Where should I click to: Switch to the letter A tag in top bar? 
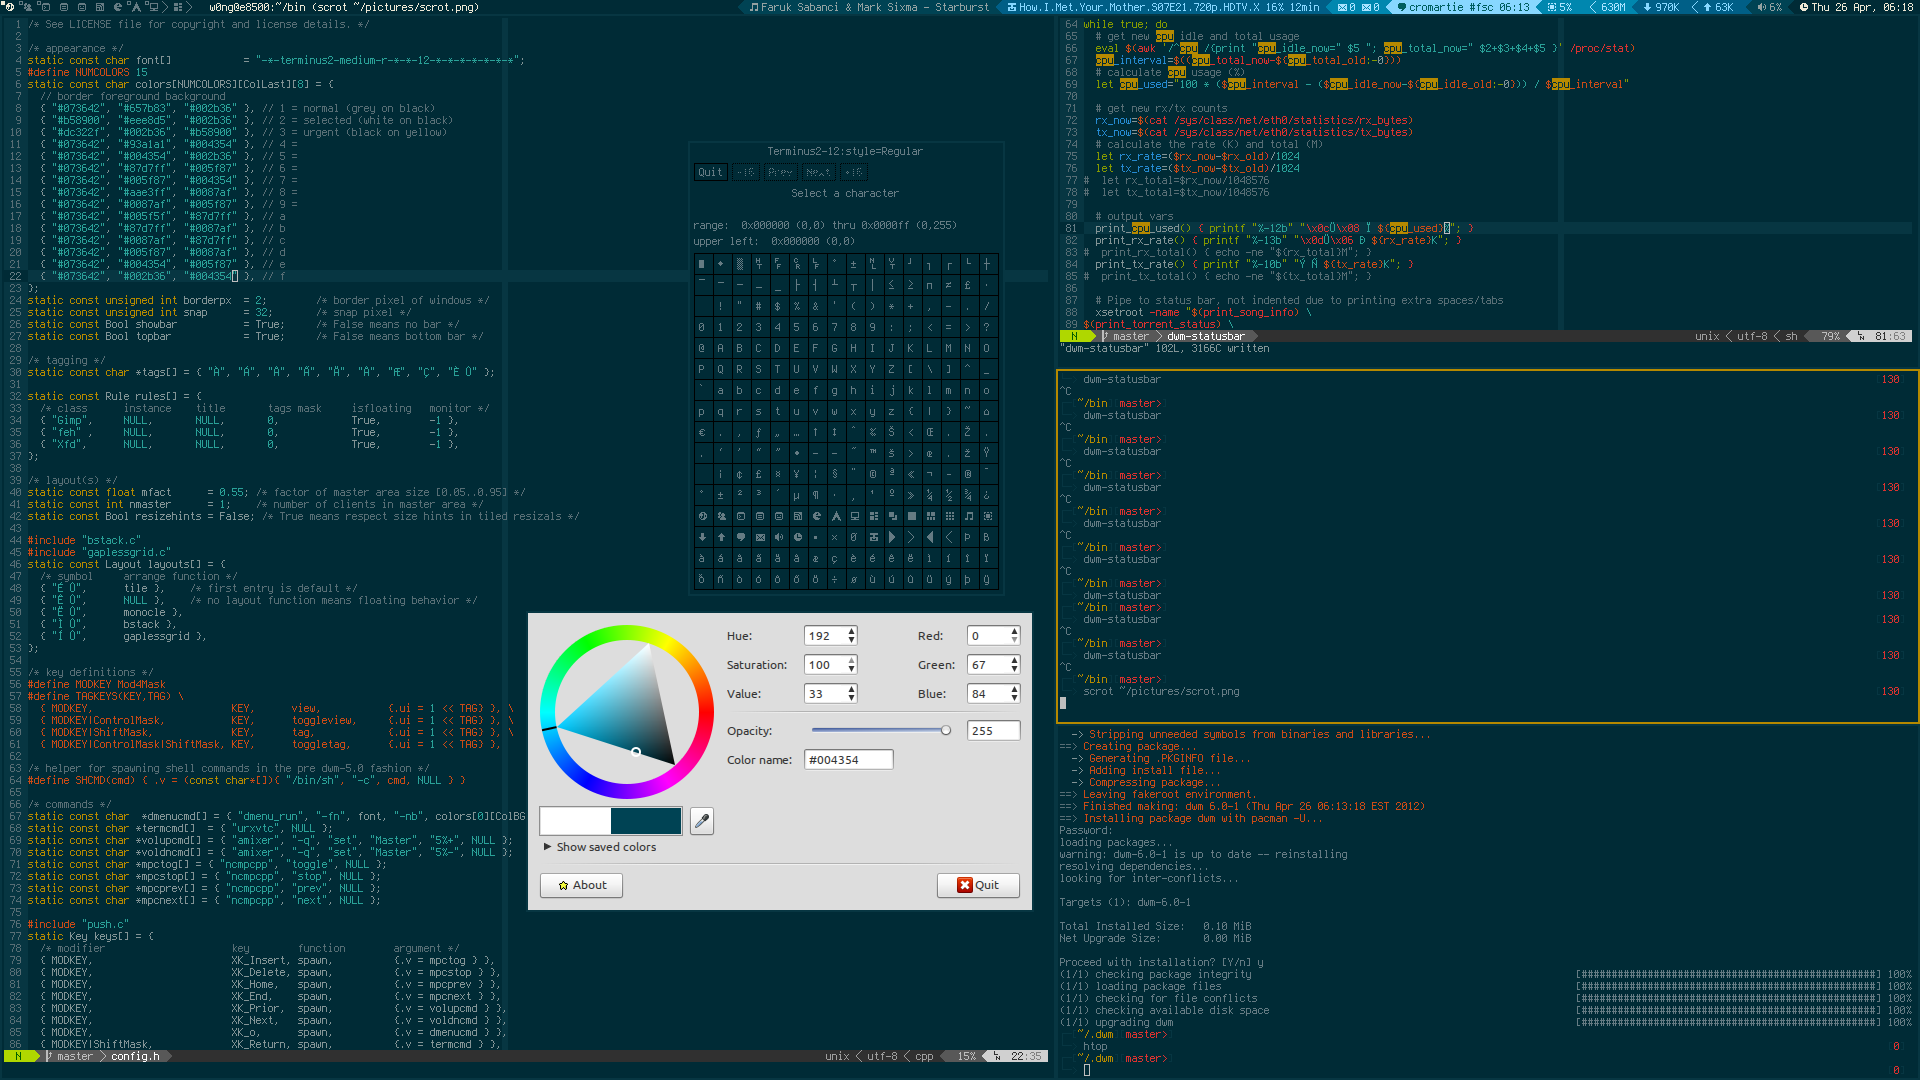point(136,7)
